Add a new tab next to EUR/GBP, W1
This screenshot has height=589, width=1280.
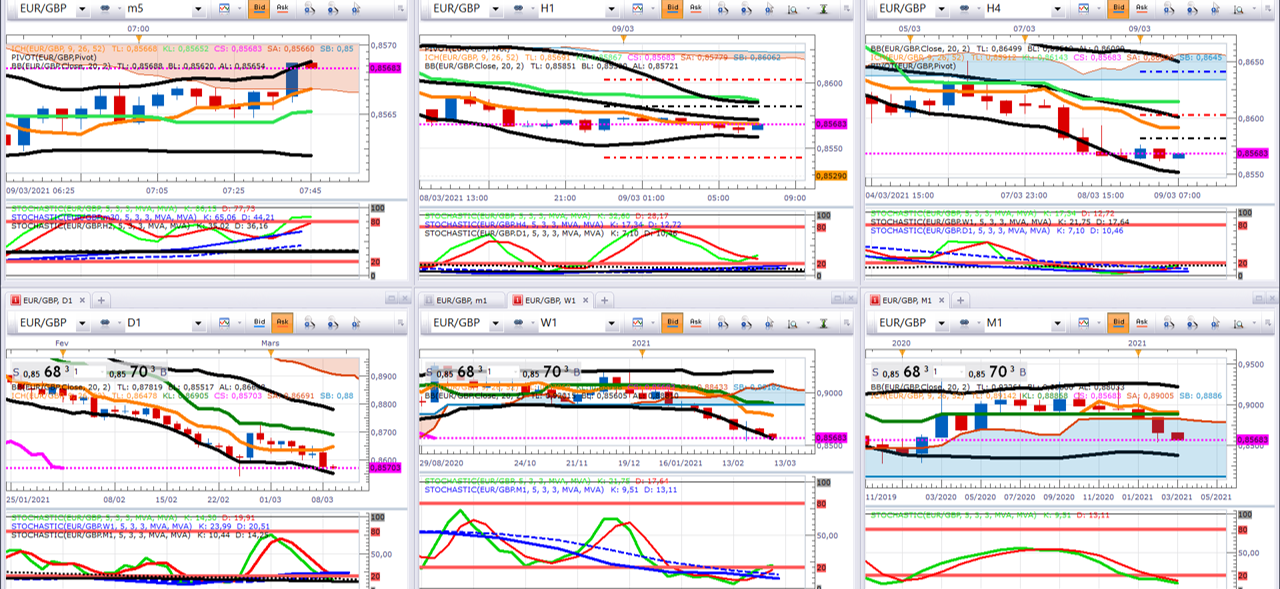click(x=604, y=300)
